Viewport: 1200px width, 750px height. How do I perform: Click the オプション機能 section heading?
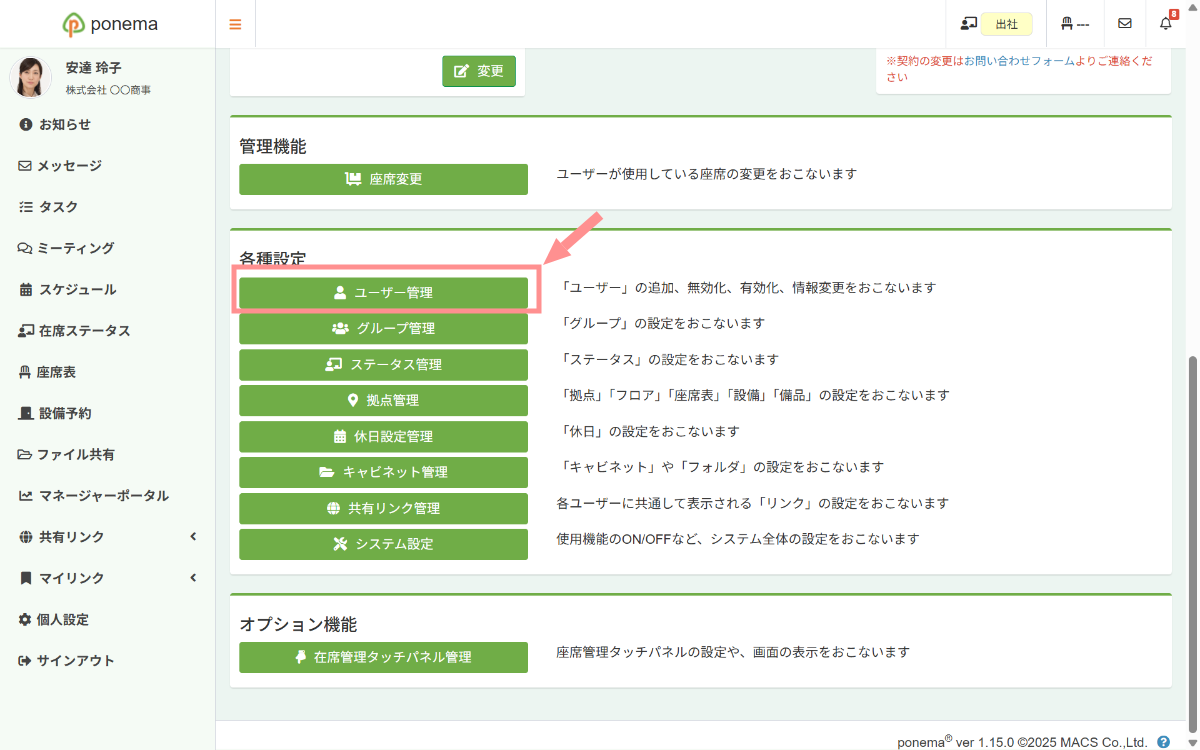pos(298,624)
